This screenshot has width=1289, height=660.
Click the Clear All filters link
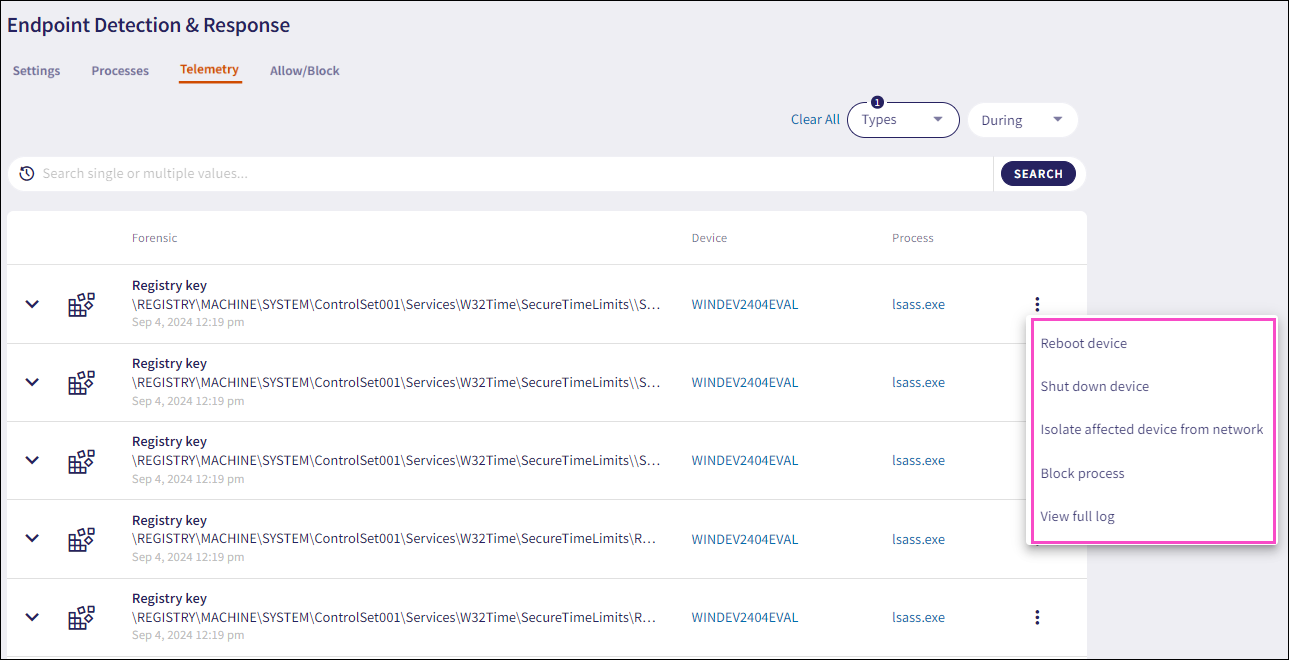pos(815,119)
